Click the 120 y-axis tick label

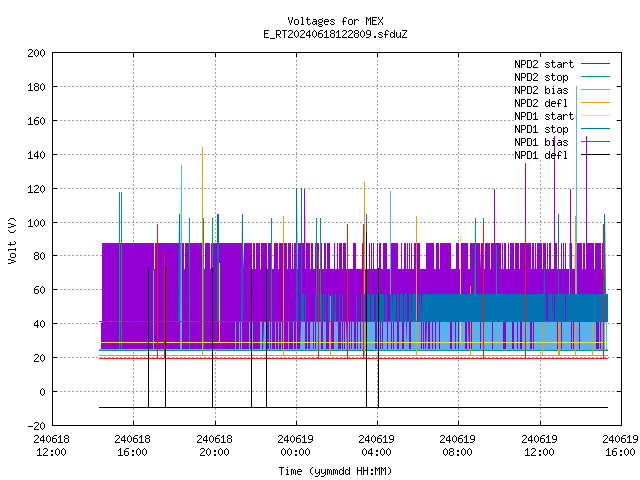(36, 189)
